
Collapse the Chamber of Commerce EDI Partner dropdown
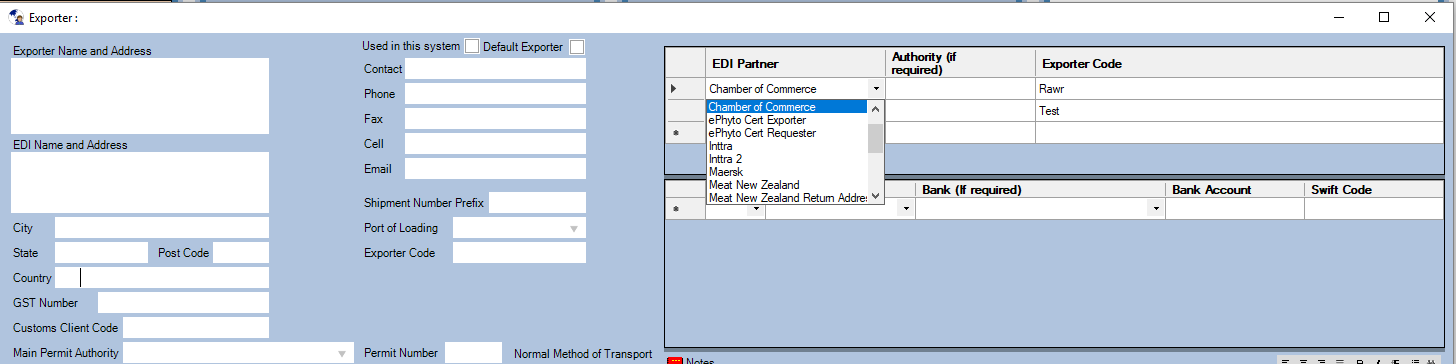pos(876,89)
